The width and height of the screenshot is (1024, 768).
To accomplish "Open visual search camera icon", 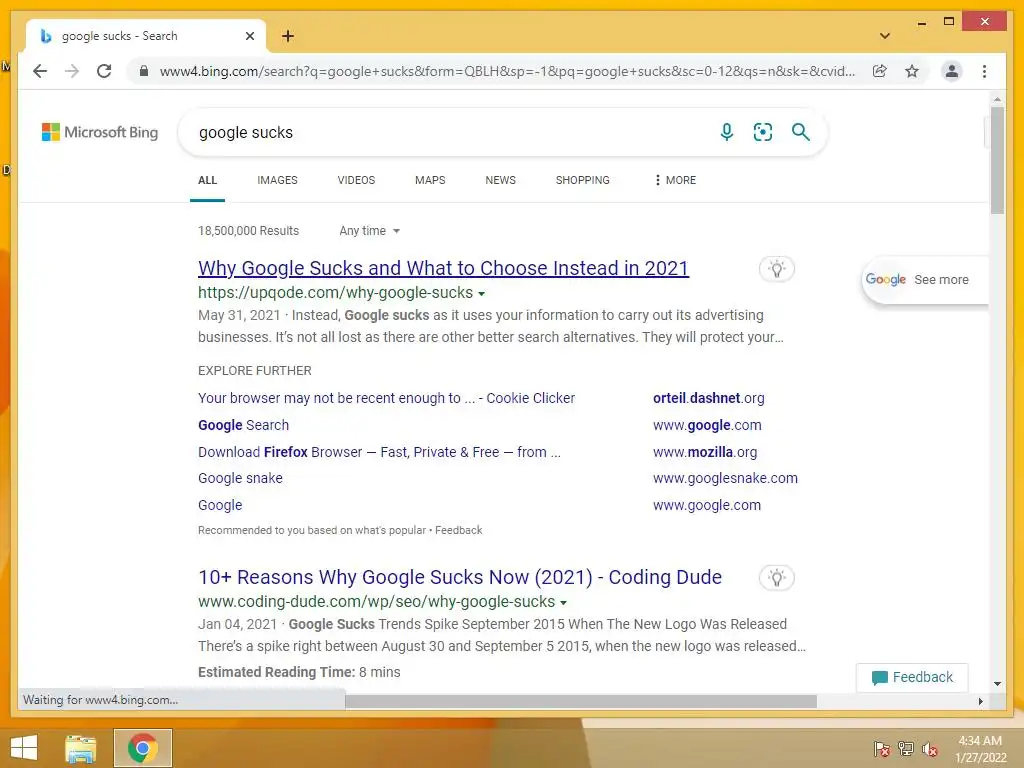I will click(x=763, y=132).
